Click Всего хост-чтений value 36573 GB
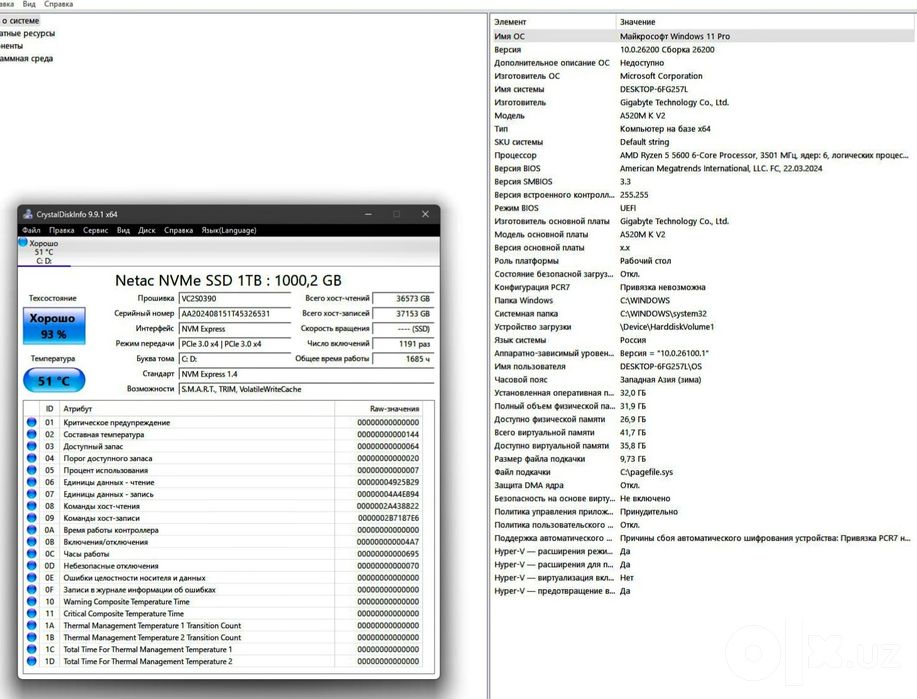 (x=403, y=298)
